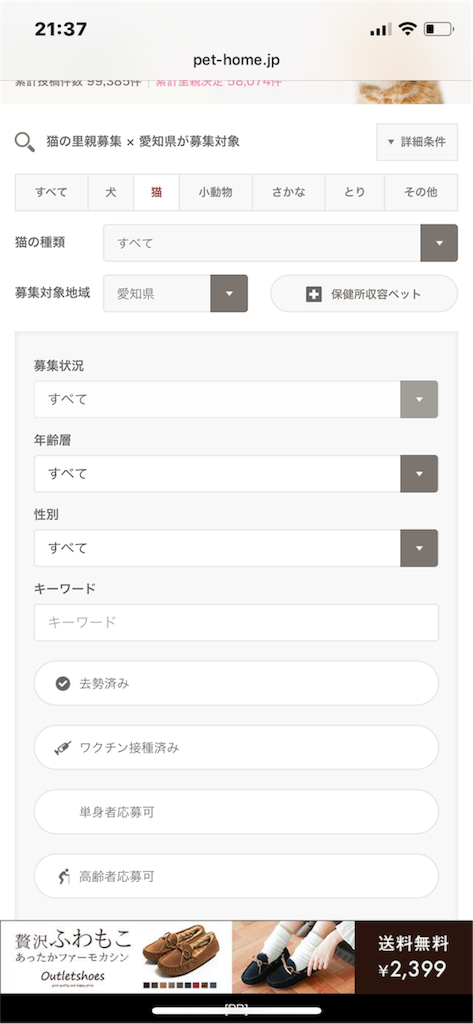Expand the 年齢層 dropdown
Screen dimensions: 473x1024
(x=236, y=473)
